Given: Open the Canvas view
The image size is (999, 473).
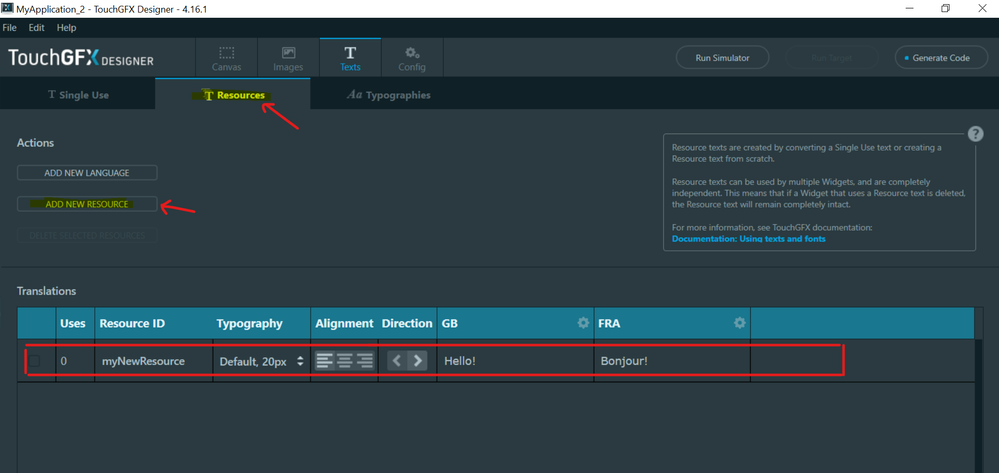Looking at the screenshot, I should tap(226, 58).
